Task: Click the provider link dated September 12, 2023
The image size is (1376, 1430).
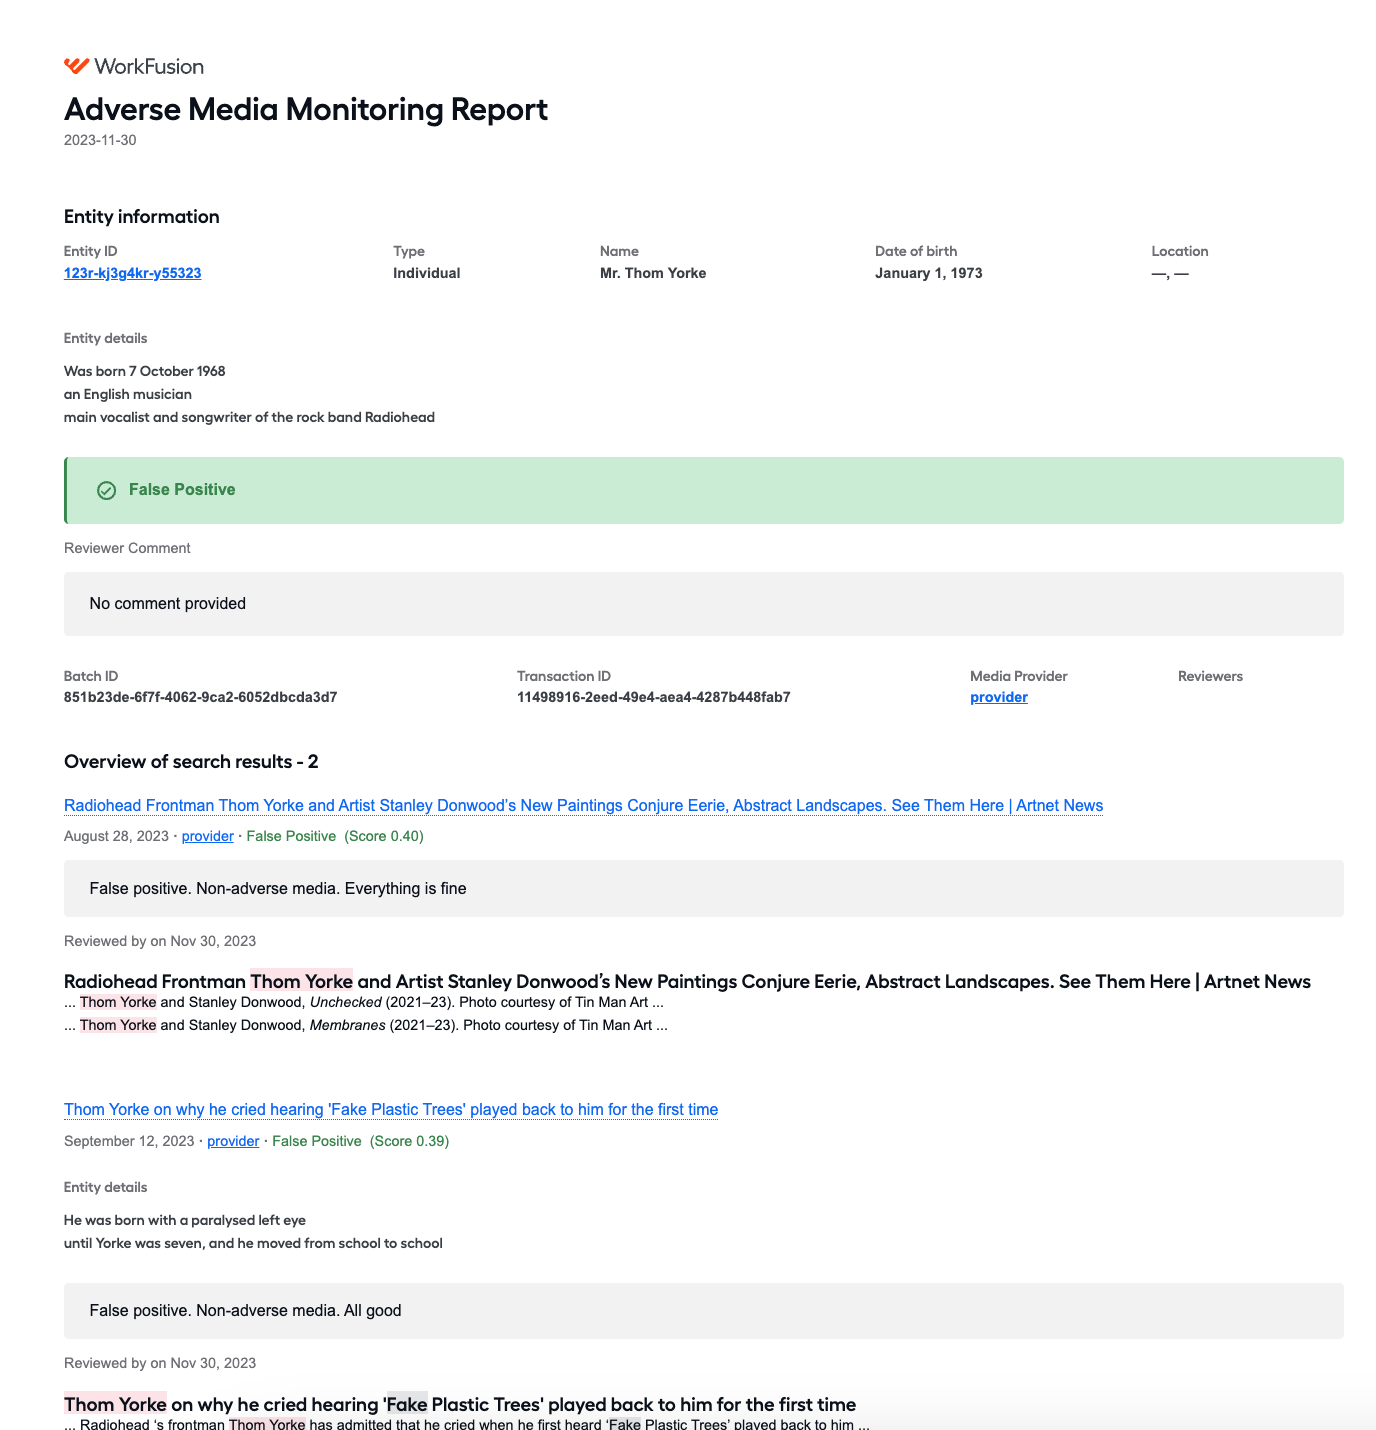Action: 233,1141
